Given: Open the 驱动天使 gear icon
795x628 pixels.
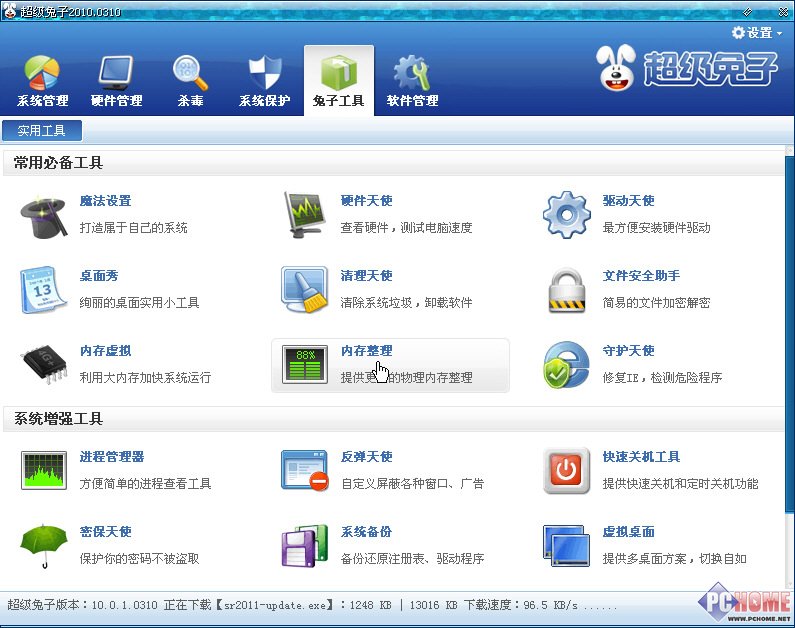Looking at the screenshot, I should click(566, 215).
